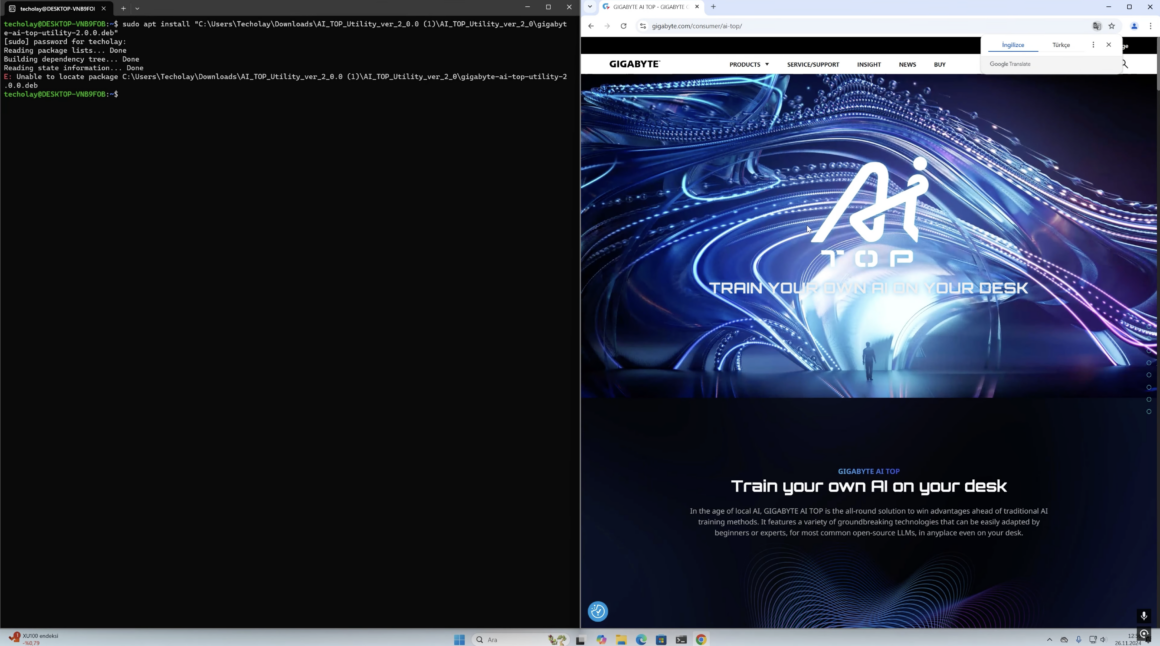Image resolution: width=1160 pixels, height=646 pixels.
Task: Open Microsoft Store from the taskbar
Action: tap(661, 639)
